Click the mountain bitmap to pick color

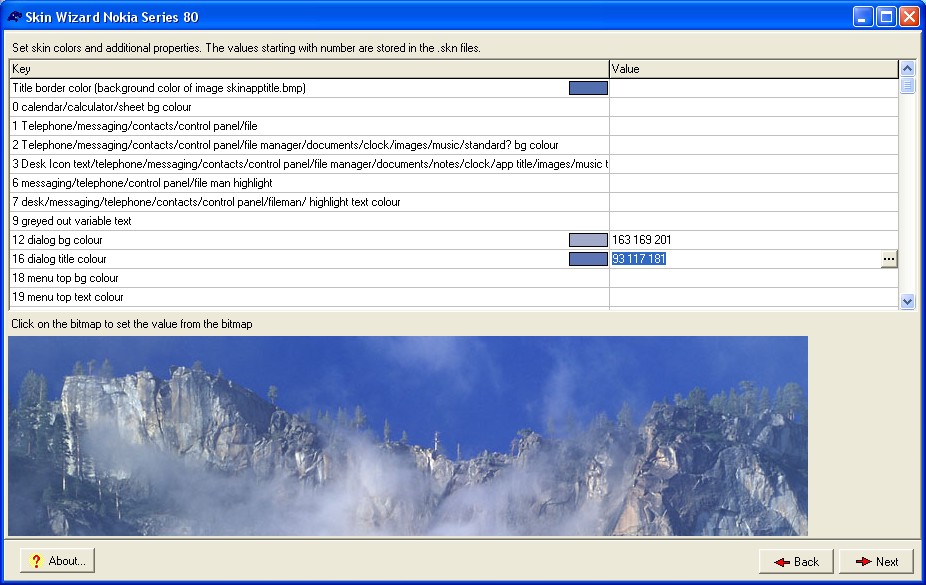point(407,436)
